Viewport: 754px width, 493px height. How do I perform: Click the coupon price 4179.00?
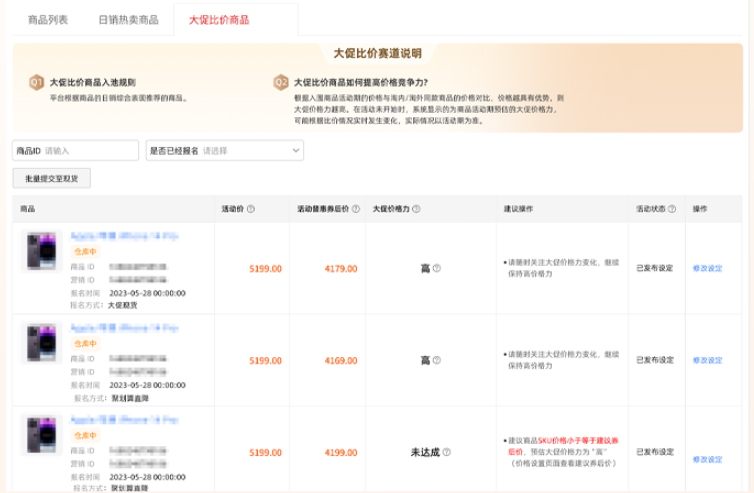[341, 269]
